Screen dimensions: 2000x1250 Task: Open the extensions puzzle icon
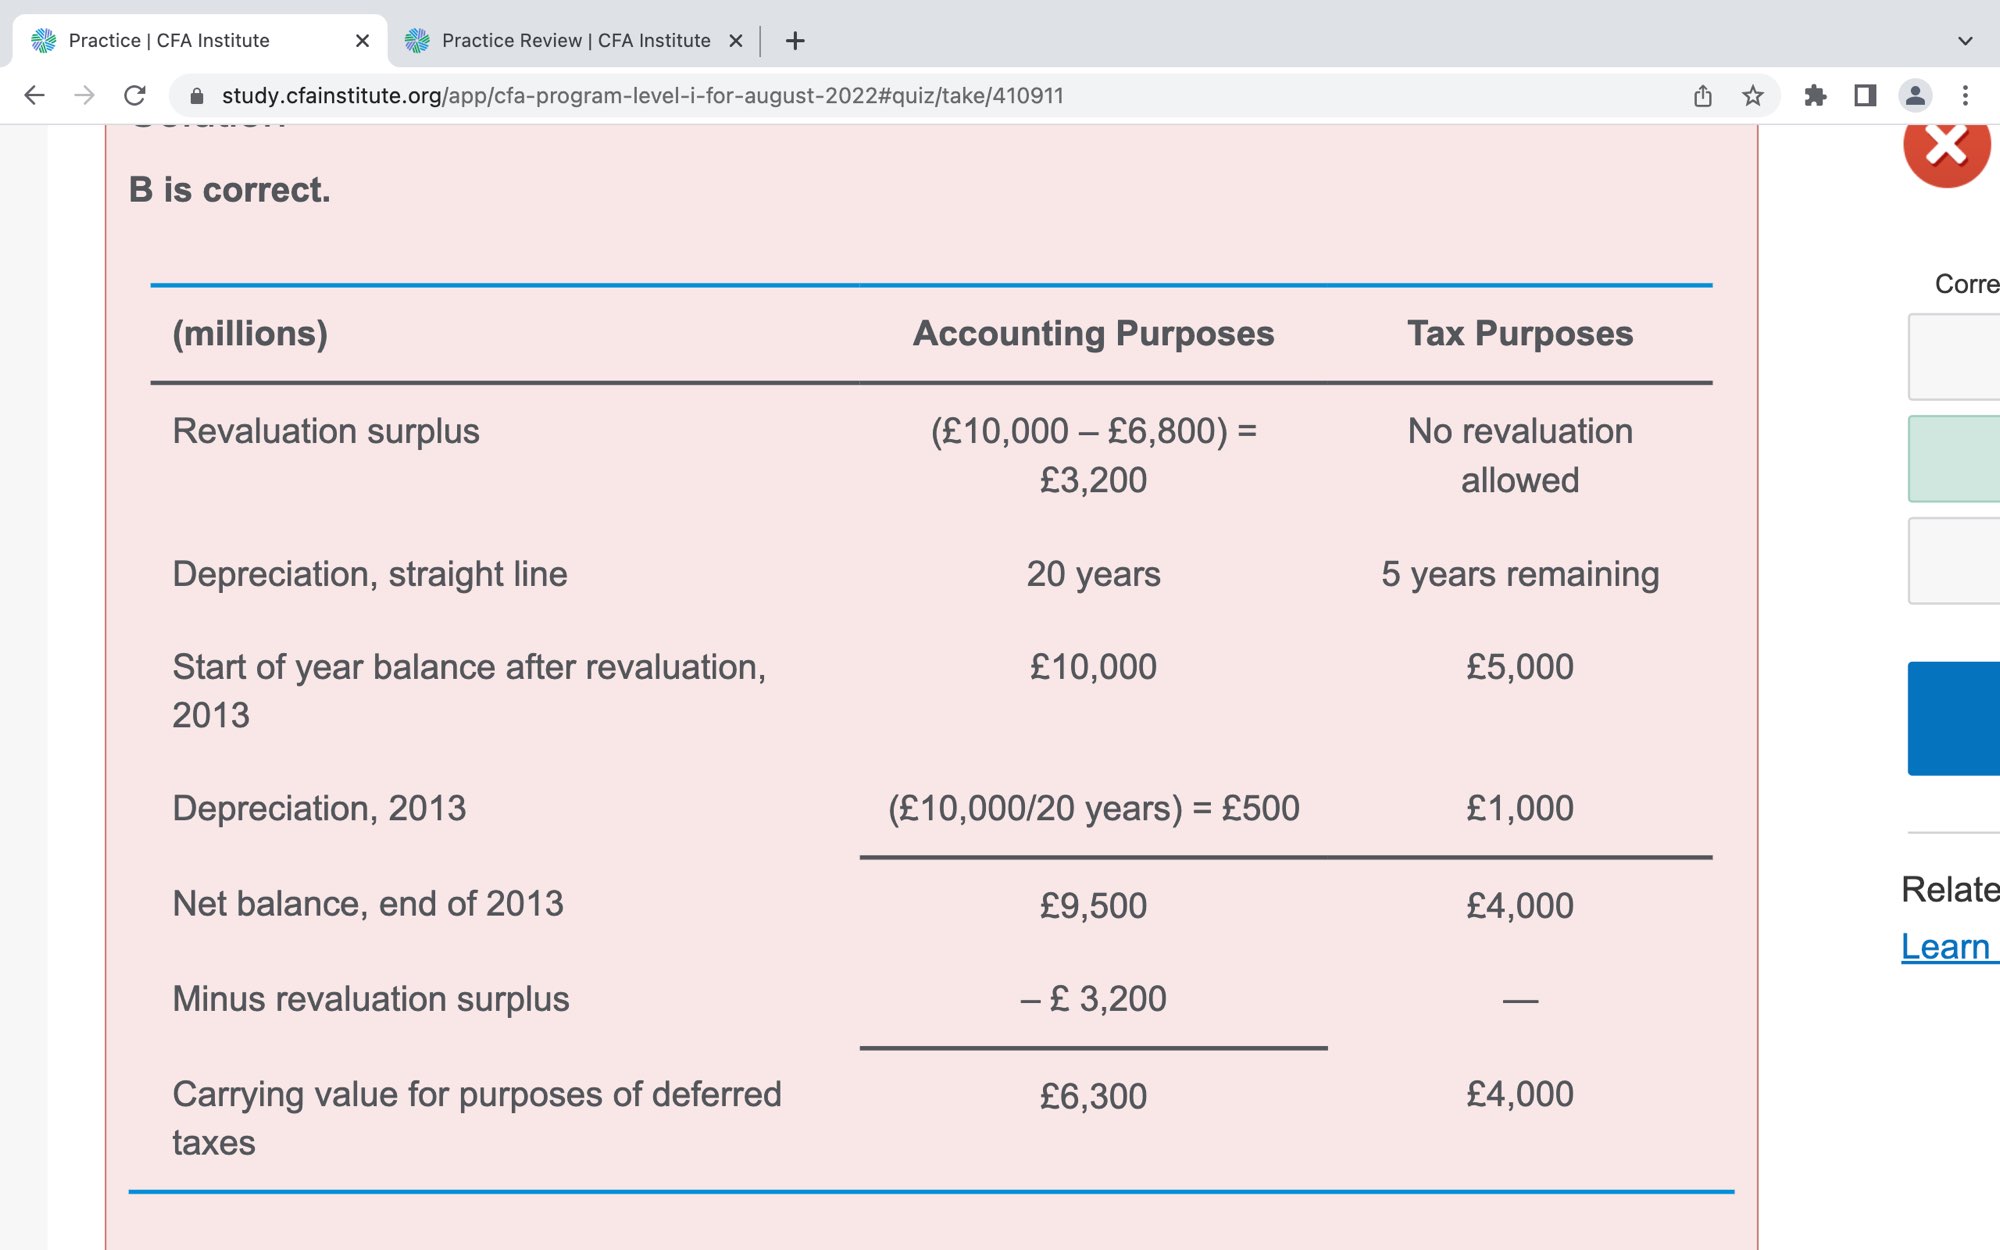(1815, 96)
